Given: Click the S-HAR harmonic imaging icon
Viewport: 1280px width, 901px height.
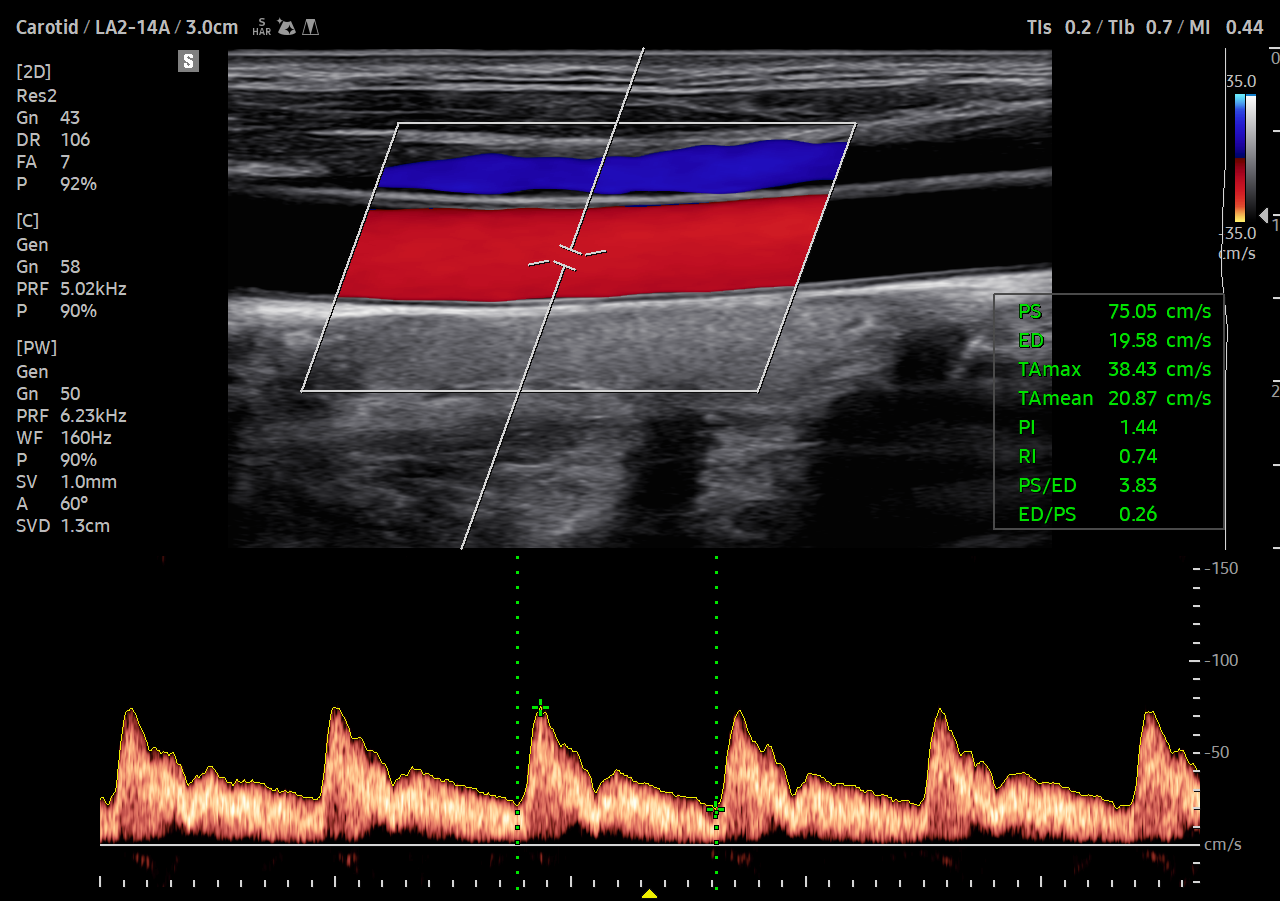Looking at the screenshot, I should [262, 27].
